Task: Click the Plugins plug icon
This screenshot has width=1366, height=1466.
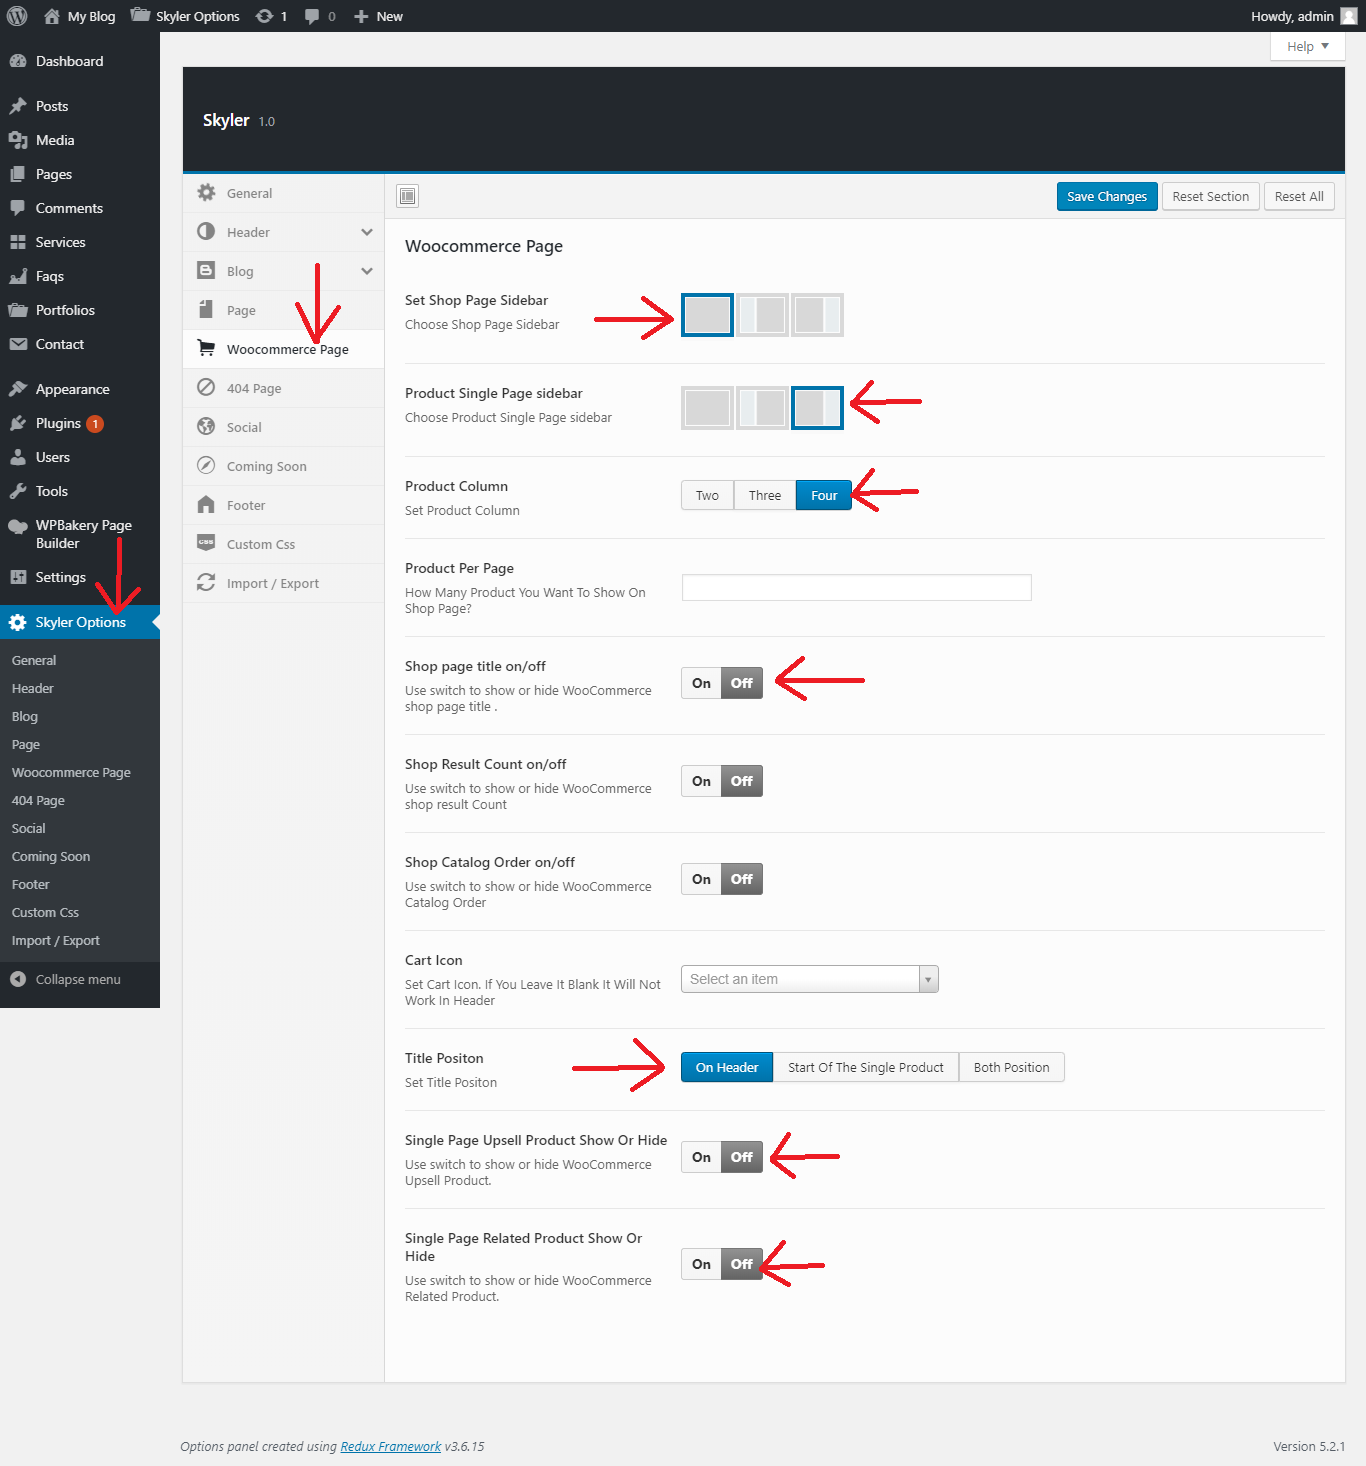Action: coord(17,423)
